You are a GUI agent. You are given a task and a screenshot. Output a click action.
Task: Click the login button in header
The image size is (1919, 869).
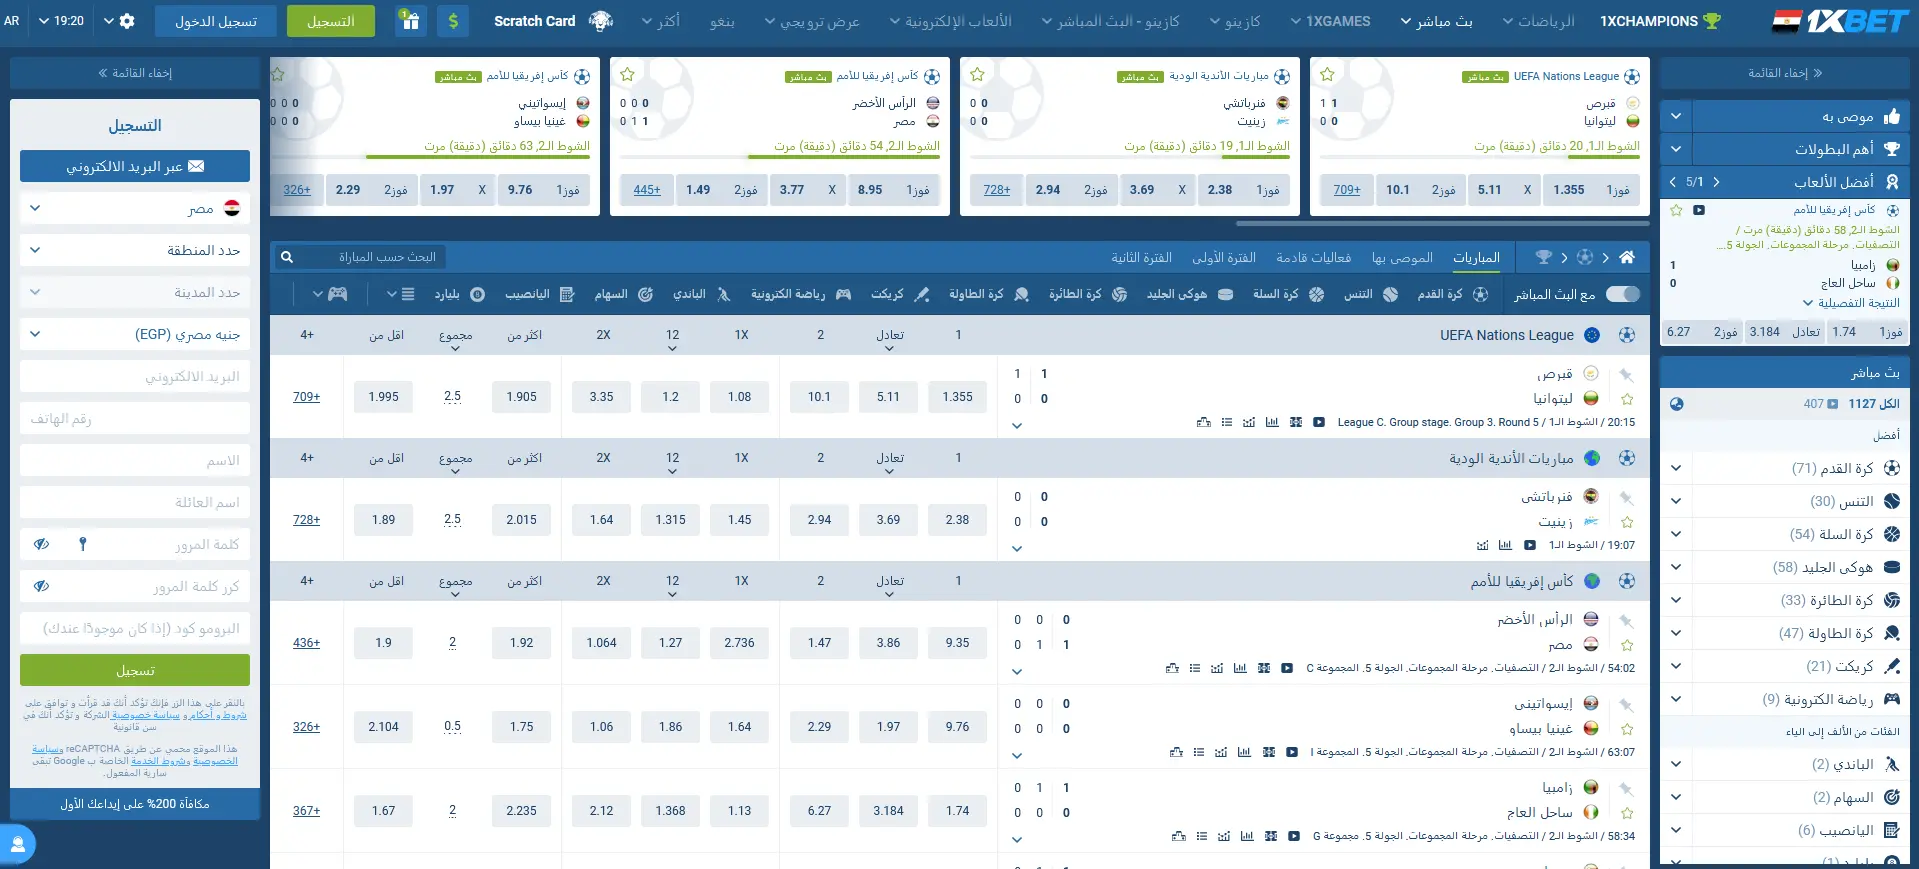click(x=216, y=21)
